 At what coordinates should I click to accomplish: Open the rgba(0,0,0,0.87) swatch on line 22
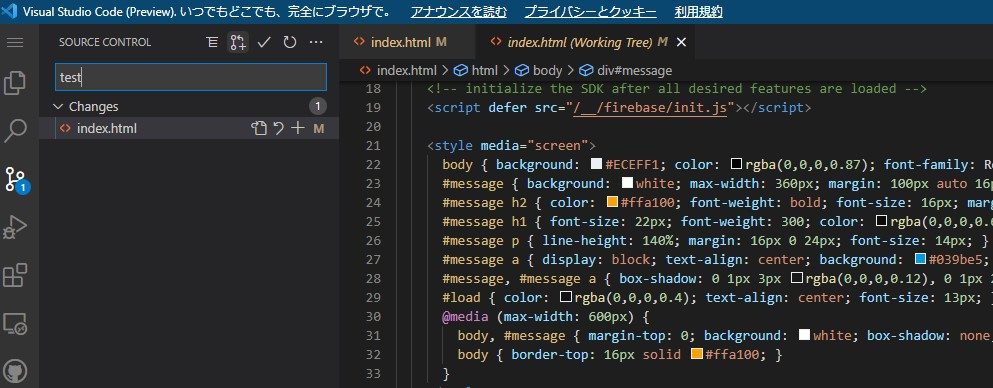pos(737,165)
